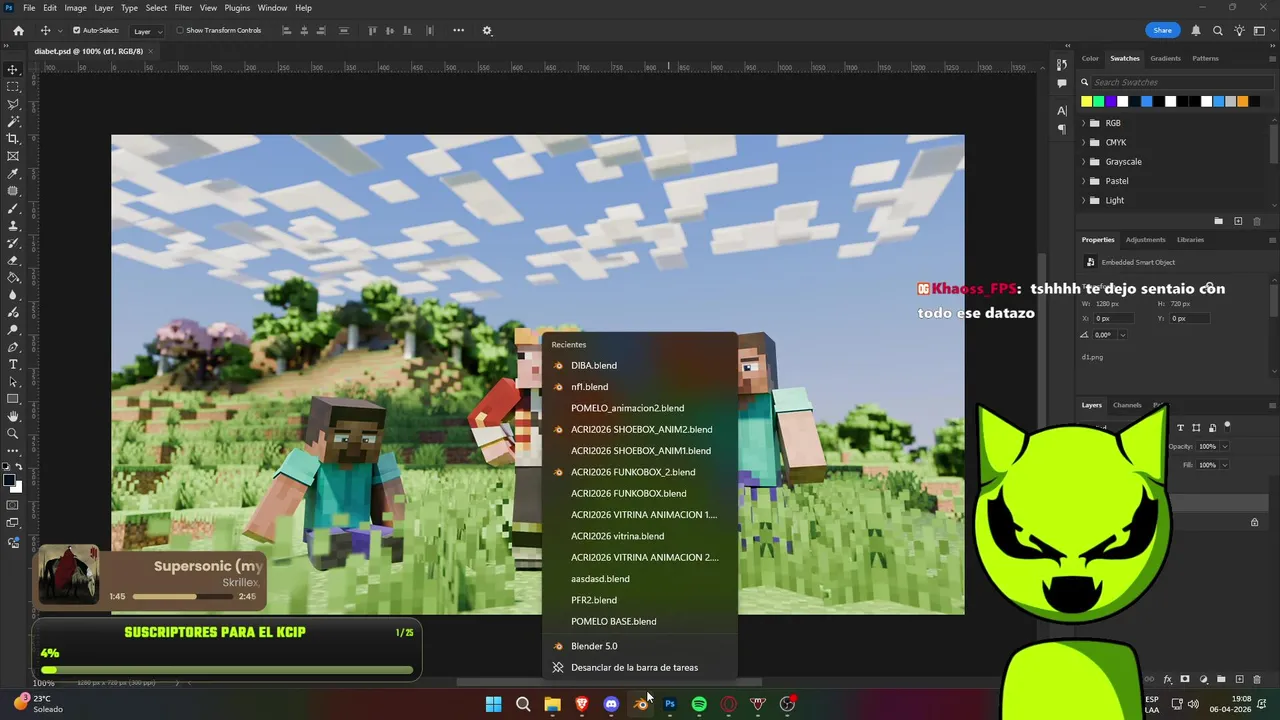Open the Character panel icon

[1062, 110]
